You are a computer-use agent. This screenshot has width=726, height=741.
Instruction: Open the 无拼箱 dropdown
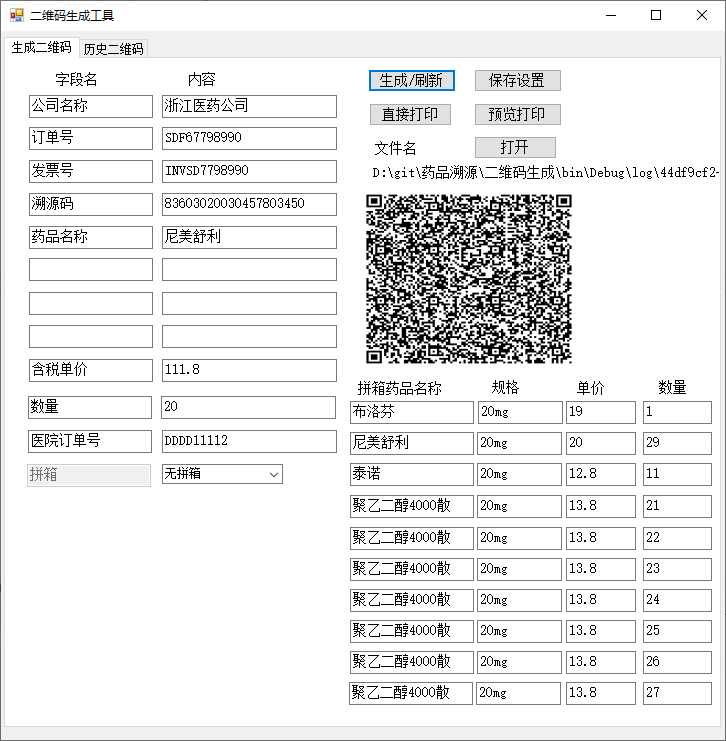click(x=222, y=474)
